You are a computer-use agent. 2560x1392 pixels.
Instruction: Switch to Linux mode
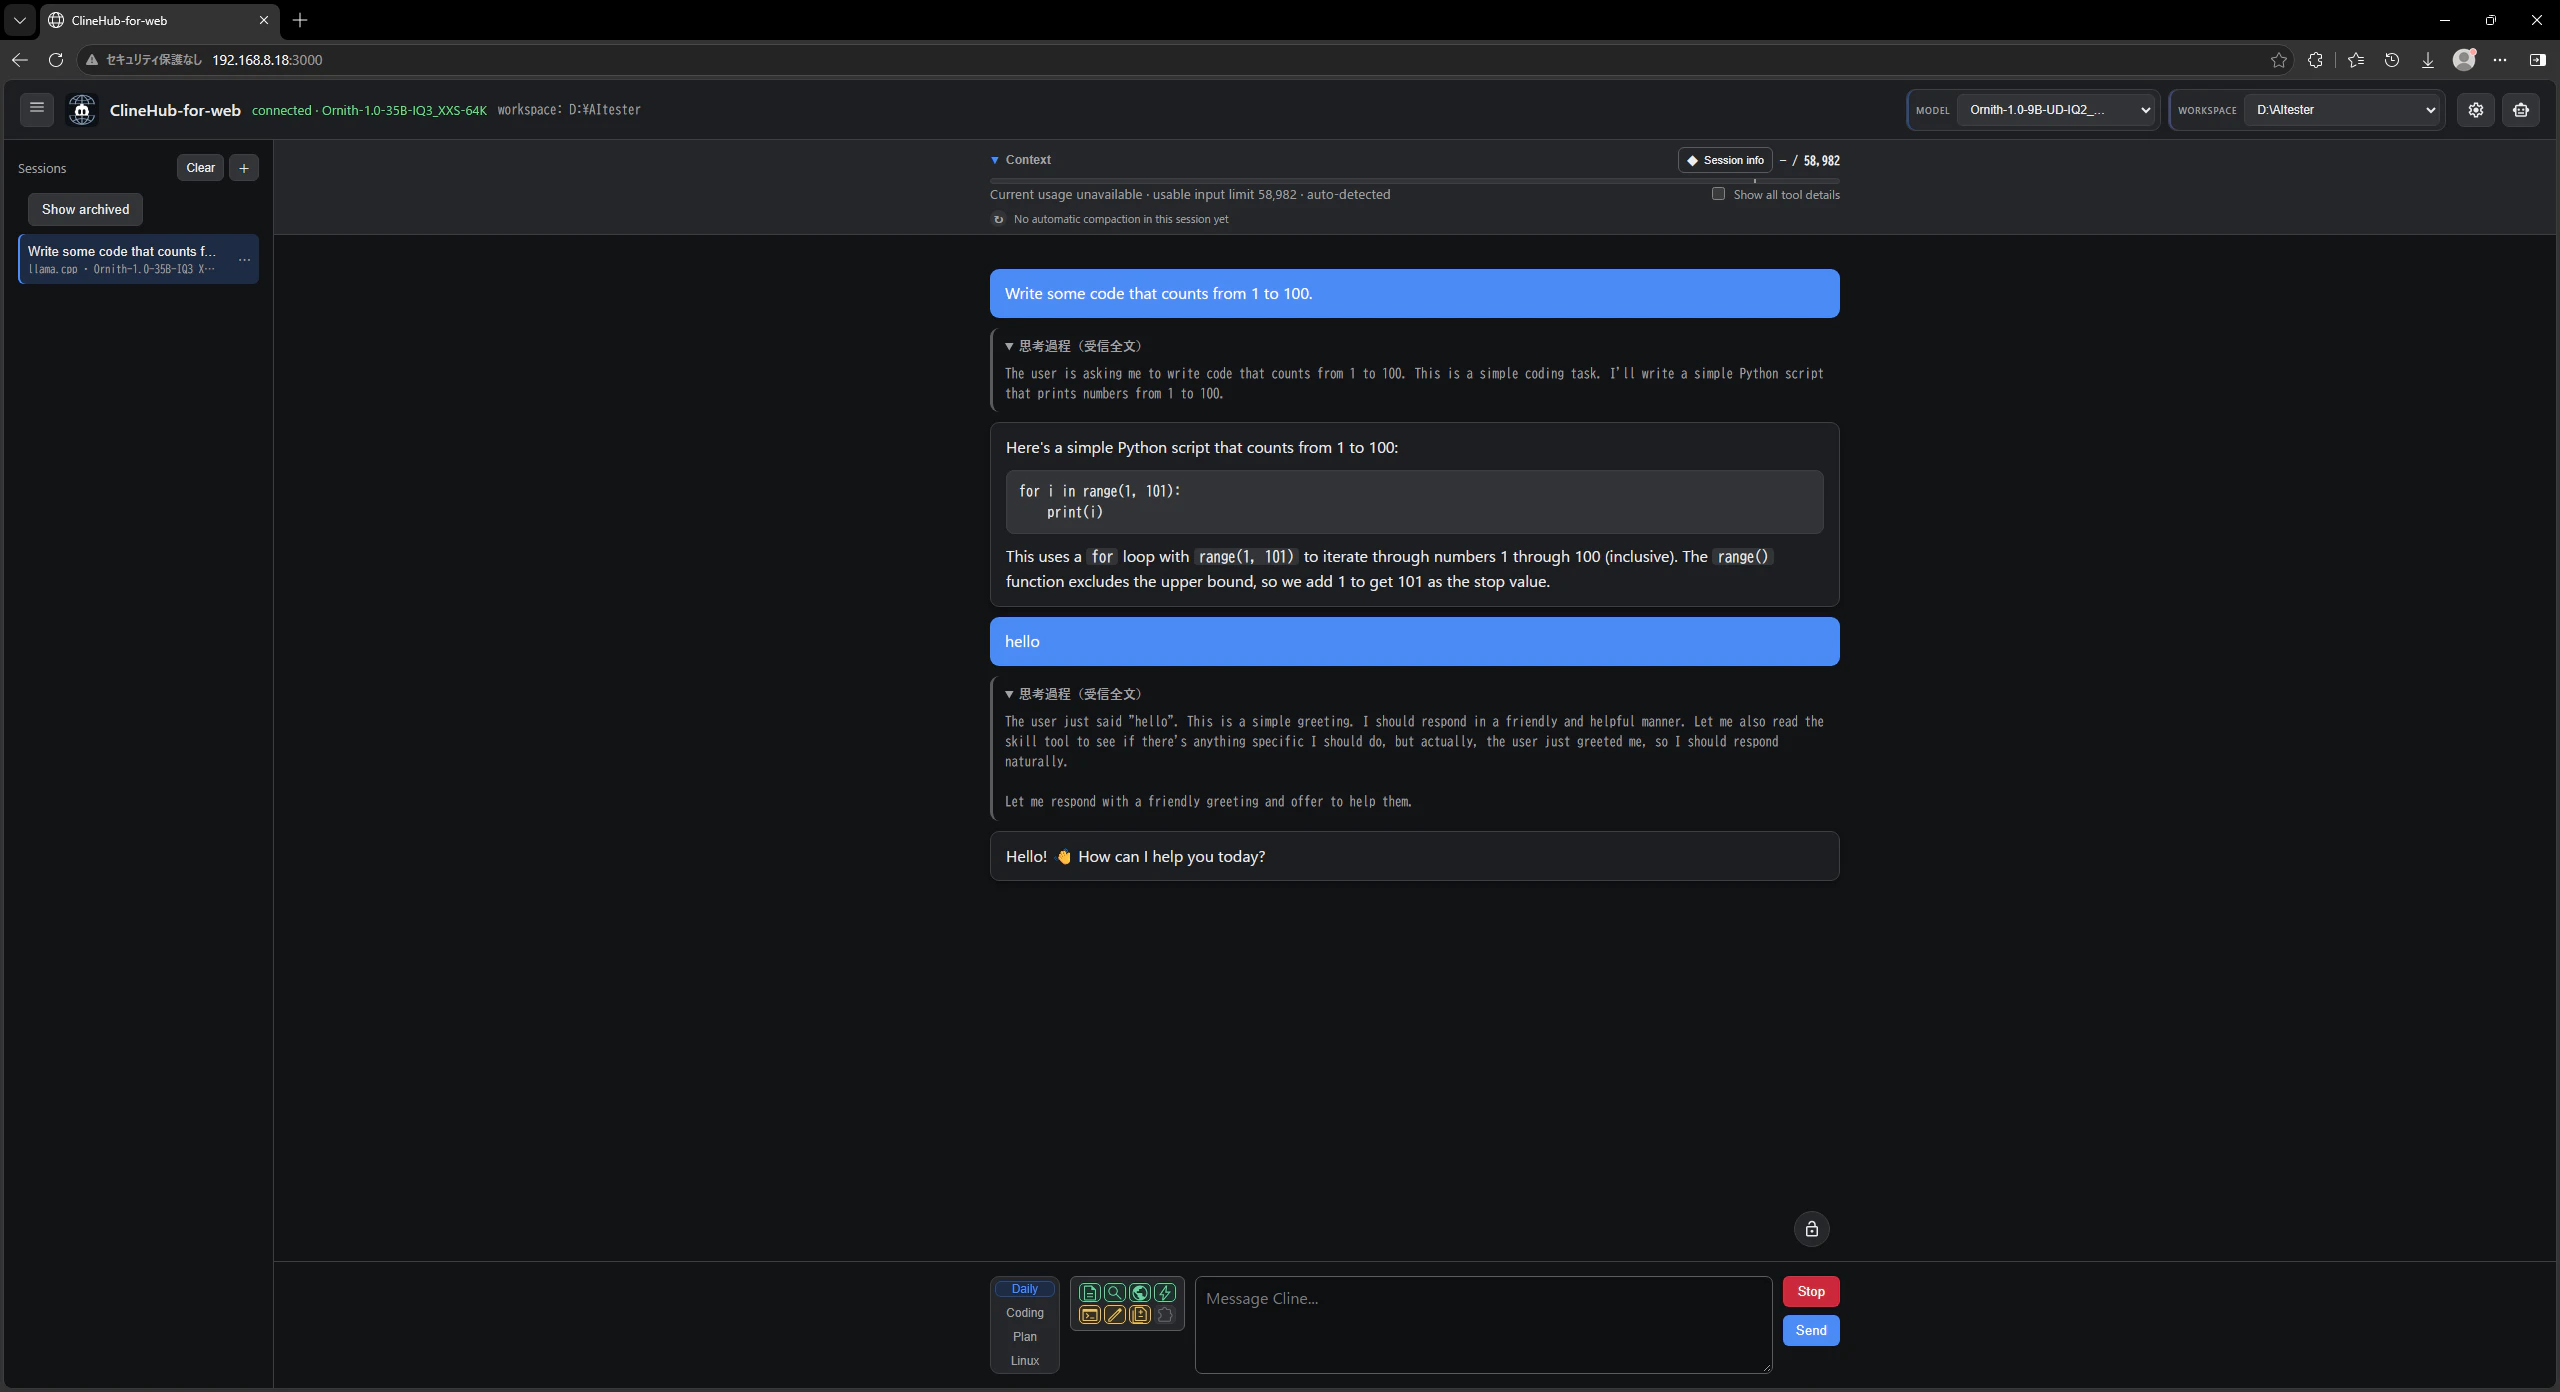[x=1024, y=1361]
